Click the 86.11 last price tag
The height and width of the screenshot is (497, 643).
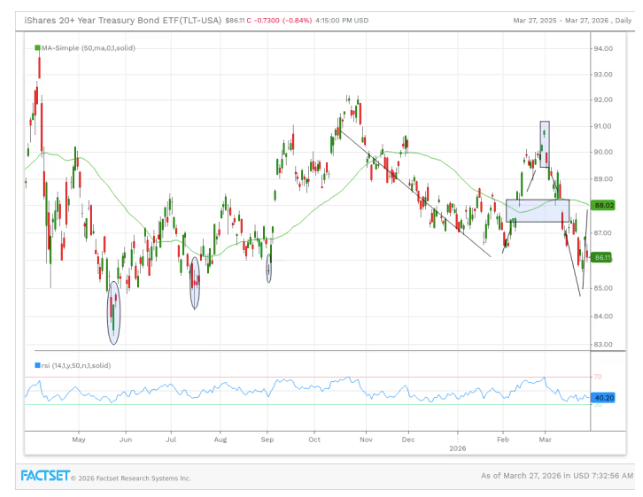[602, 258]
